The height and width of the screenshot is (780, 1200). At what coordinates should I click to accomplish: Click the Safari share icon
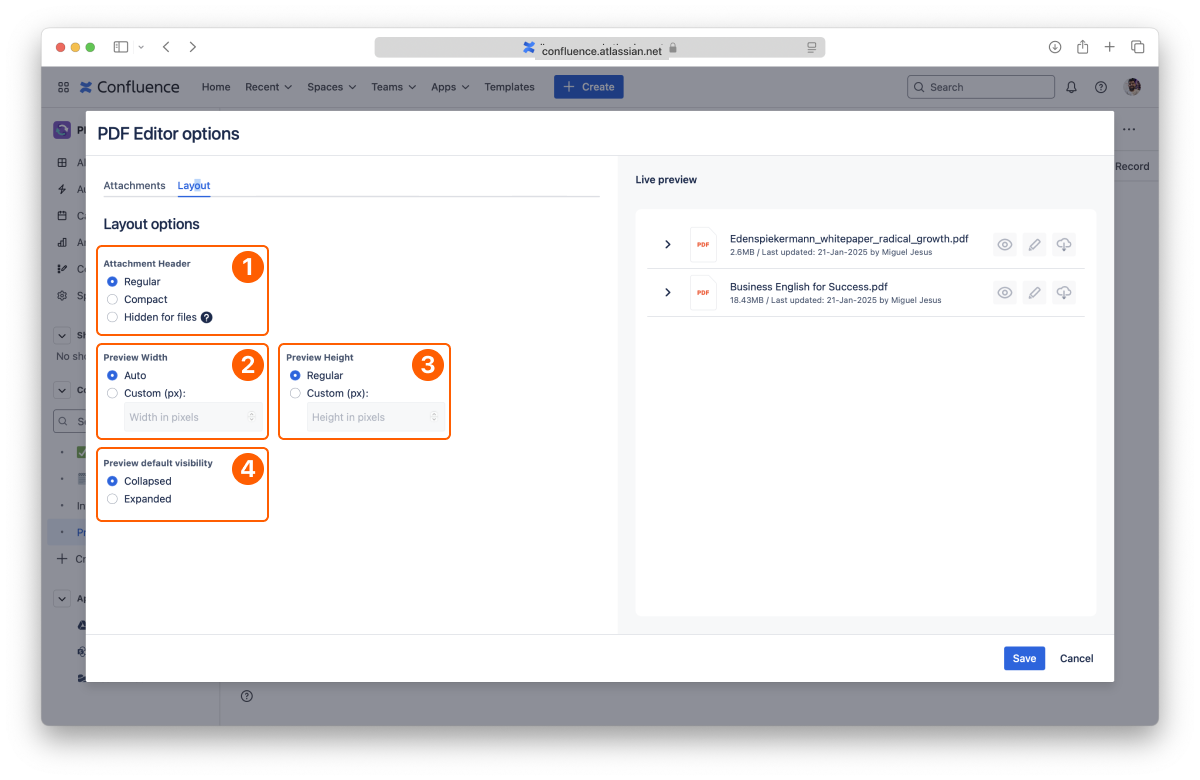[x=1083, y=47]
